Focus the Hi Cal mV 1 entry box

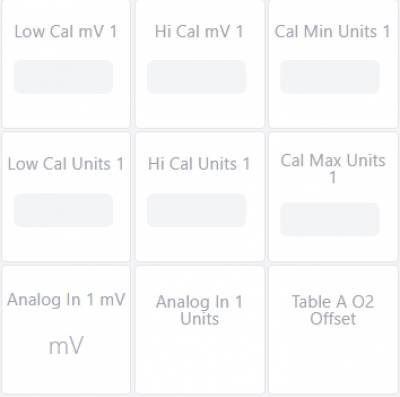point(197,77)
